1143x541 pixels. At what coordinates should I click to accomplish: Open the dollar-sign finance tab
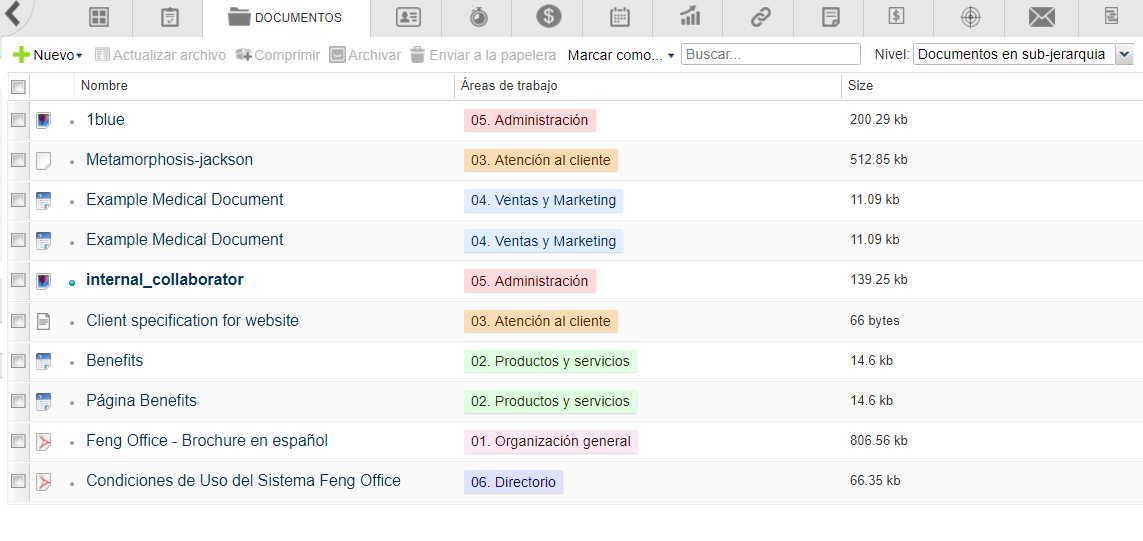(548, 17)
